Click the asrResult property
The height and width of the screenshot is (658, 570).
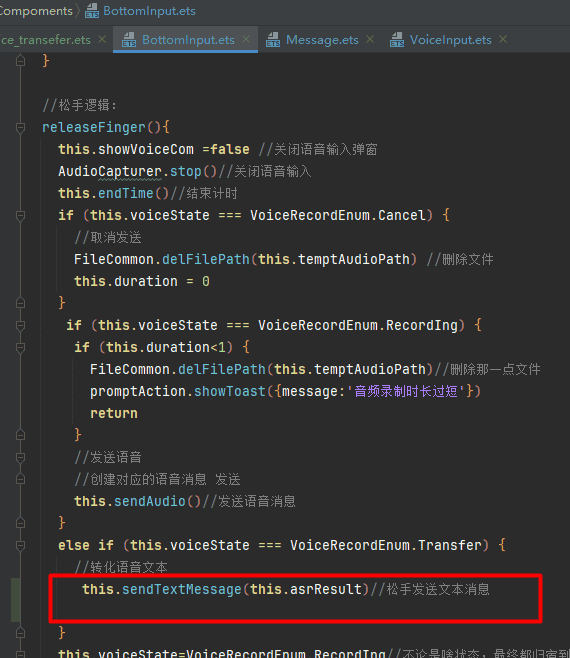pos(326,589)
